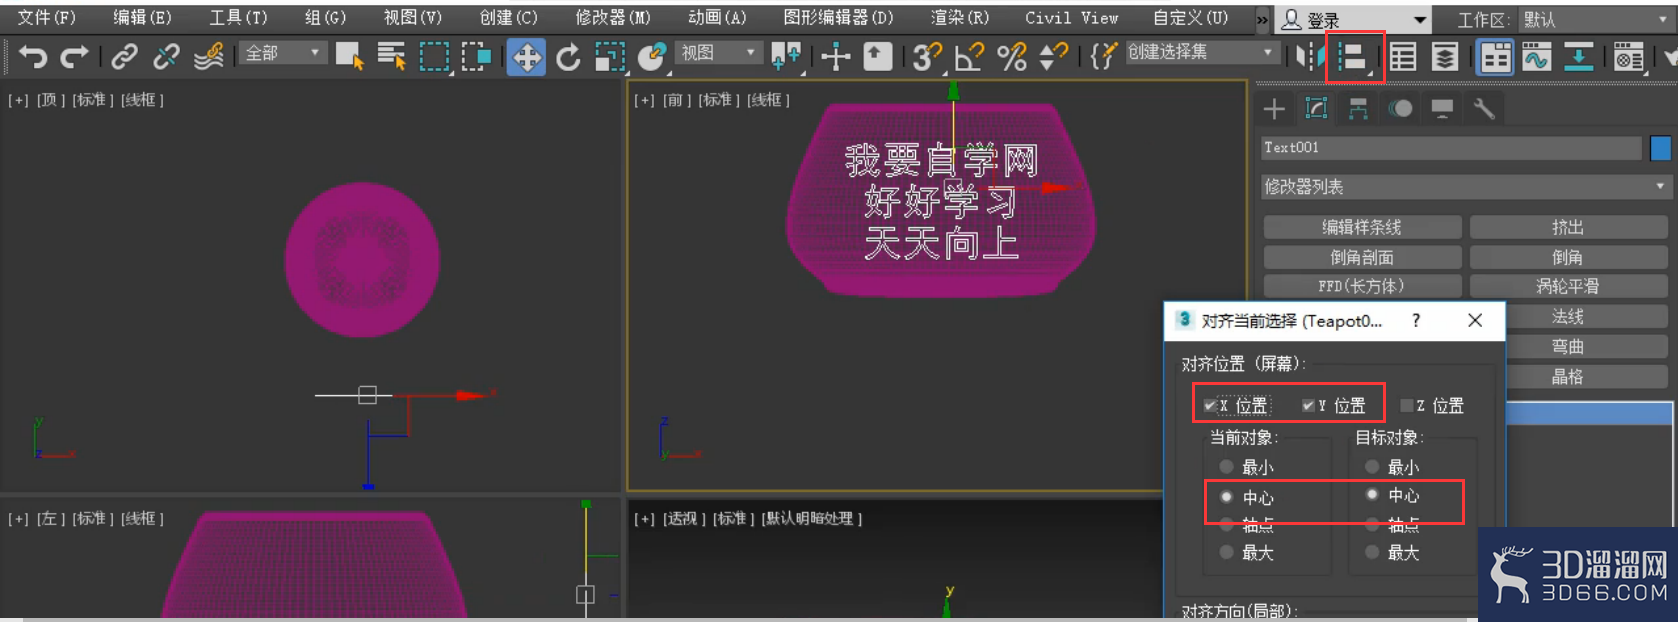
Task: Open the Render Setup icon
Action: click(1629, 57)
